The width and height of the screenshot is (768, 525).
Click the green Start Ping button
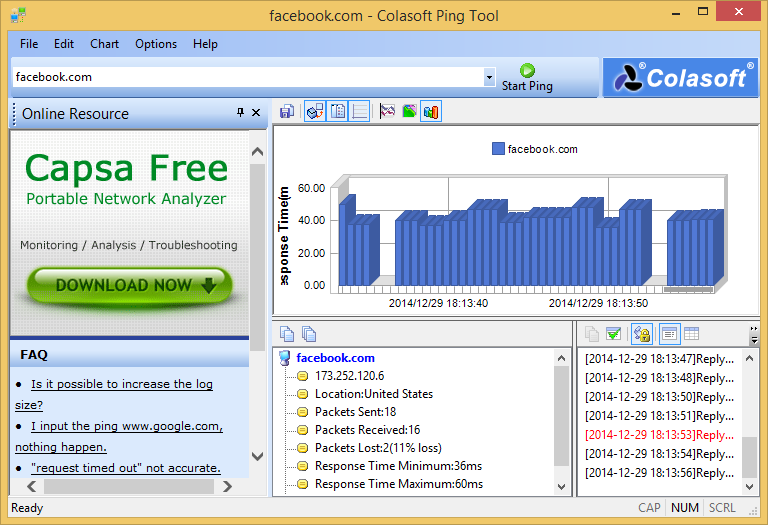pyautogui.click(x=527, y=77)
